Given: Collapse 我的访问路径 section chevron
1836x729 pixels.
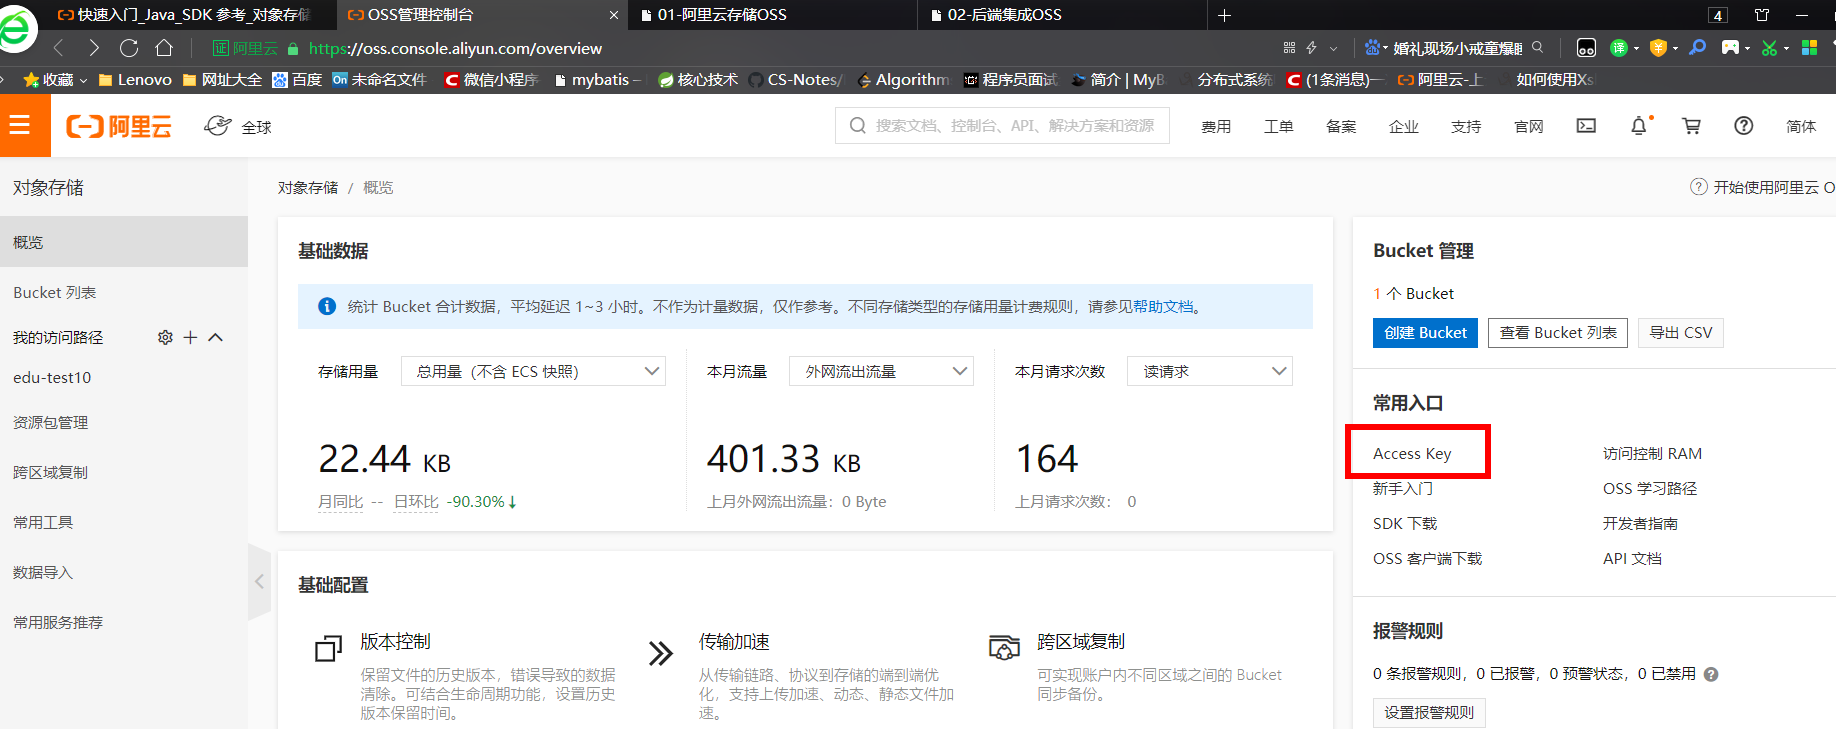Looking at the screenshot, I should pos(215,337).
